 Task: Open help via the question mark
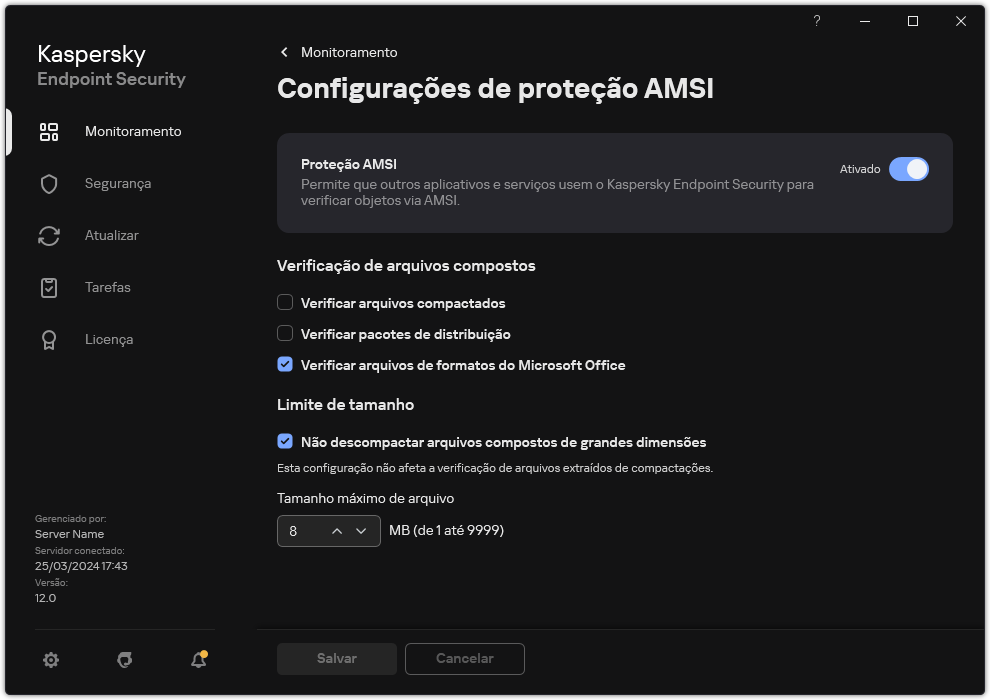(816, 20)
